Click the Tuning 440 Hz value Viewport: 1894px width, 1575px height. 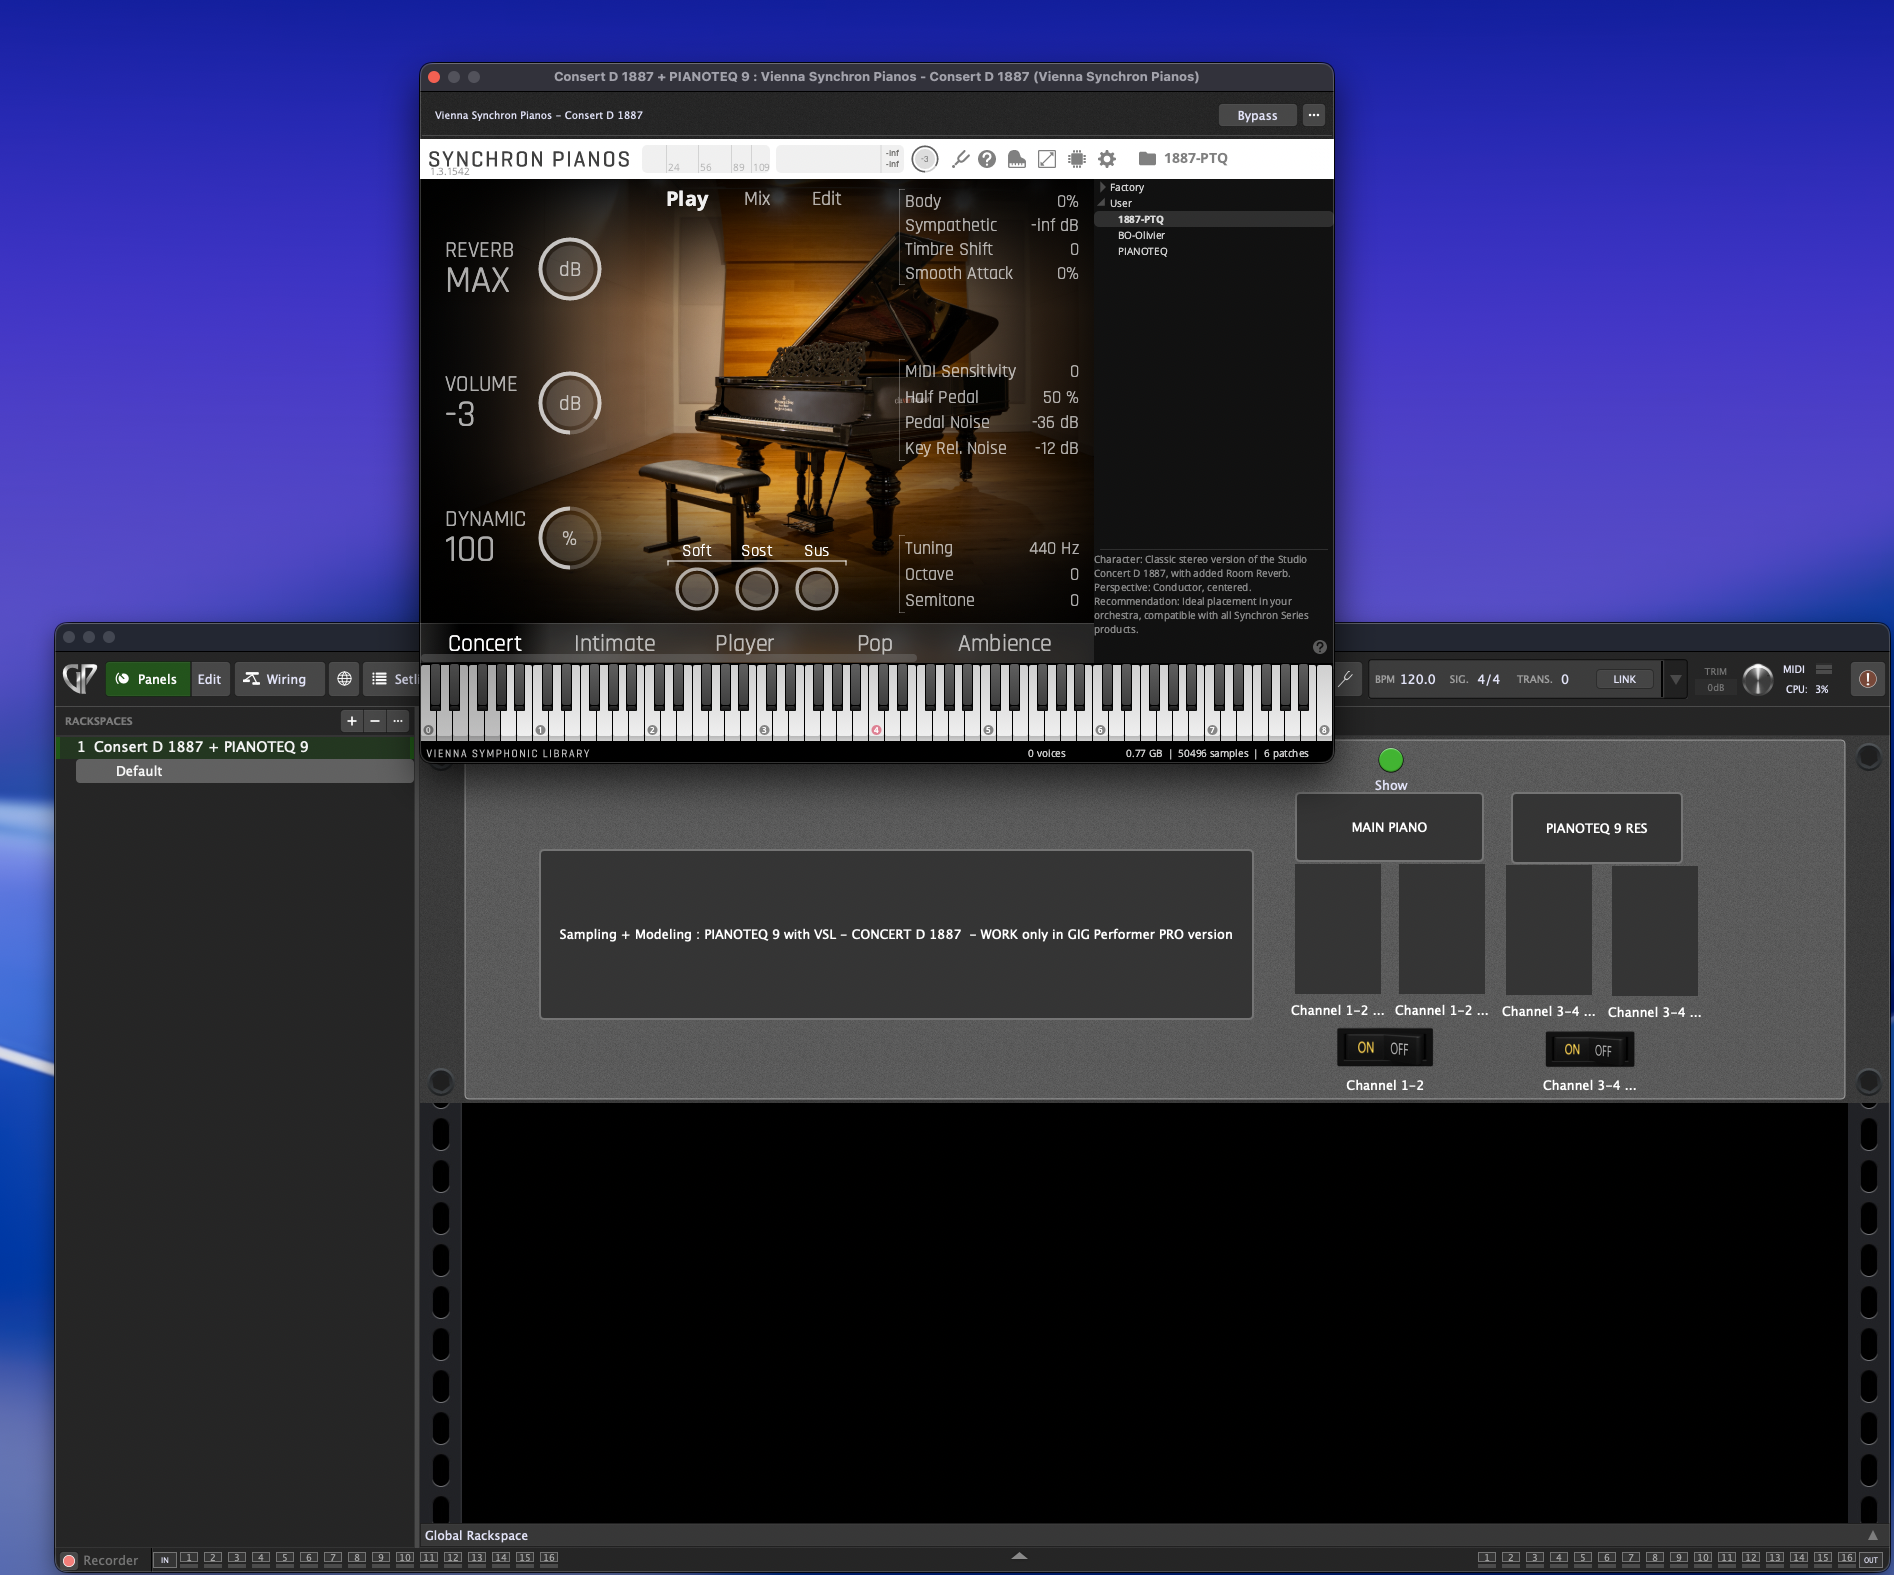(x=1054, y=548)
